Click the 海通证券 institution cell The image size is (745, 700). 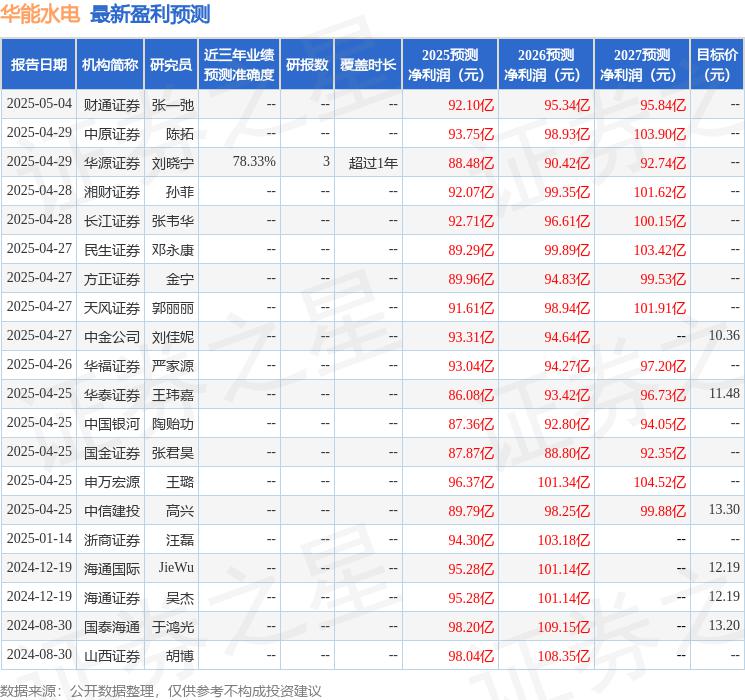[x=112, y=598]
